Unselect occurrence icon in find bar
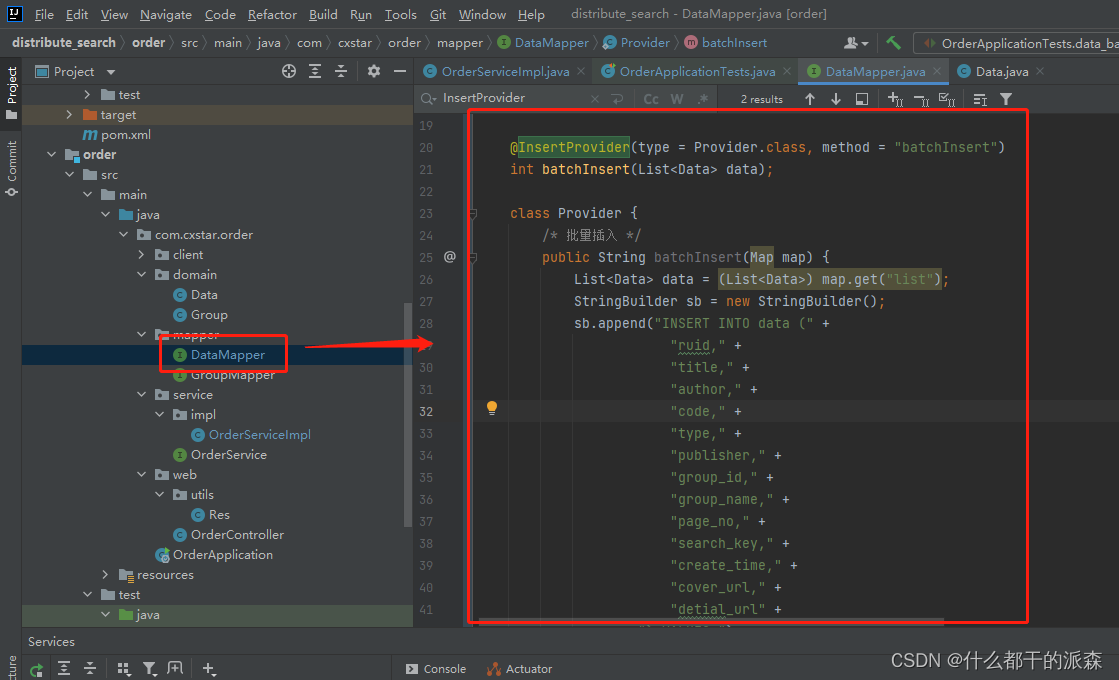The image size is (1119, 680). click(x=921, y=99)
